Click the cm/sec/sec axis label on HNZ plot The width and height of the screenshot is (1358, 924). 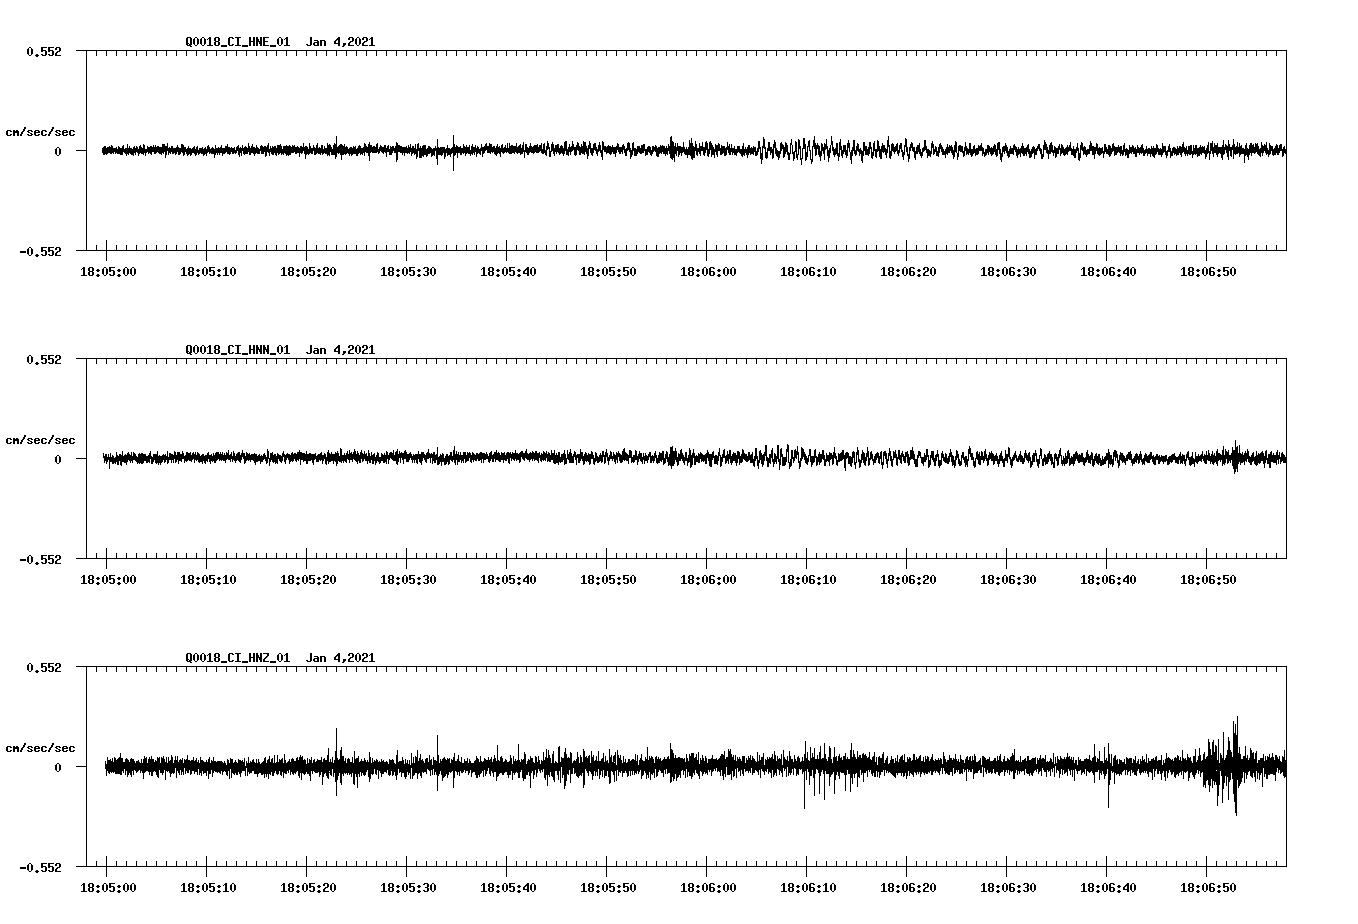tap(40, 747)
